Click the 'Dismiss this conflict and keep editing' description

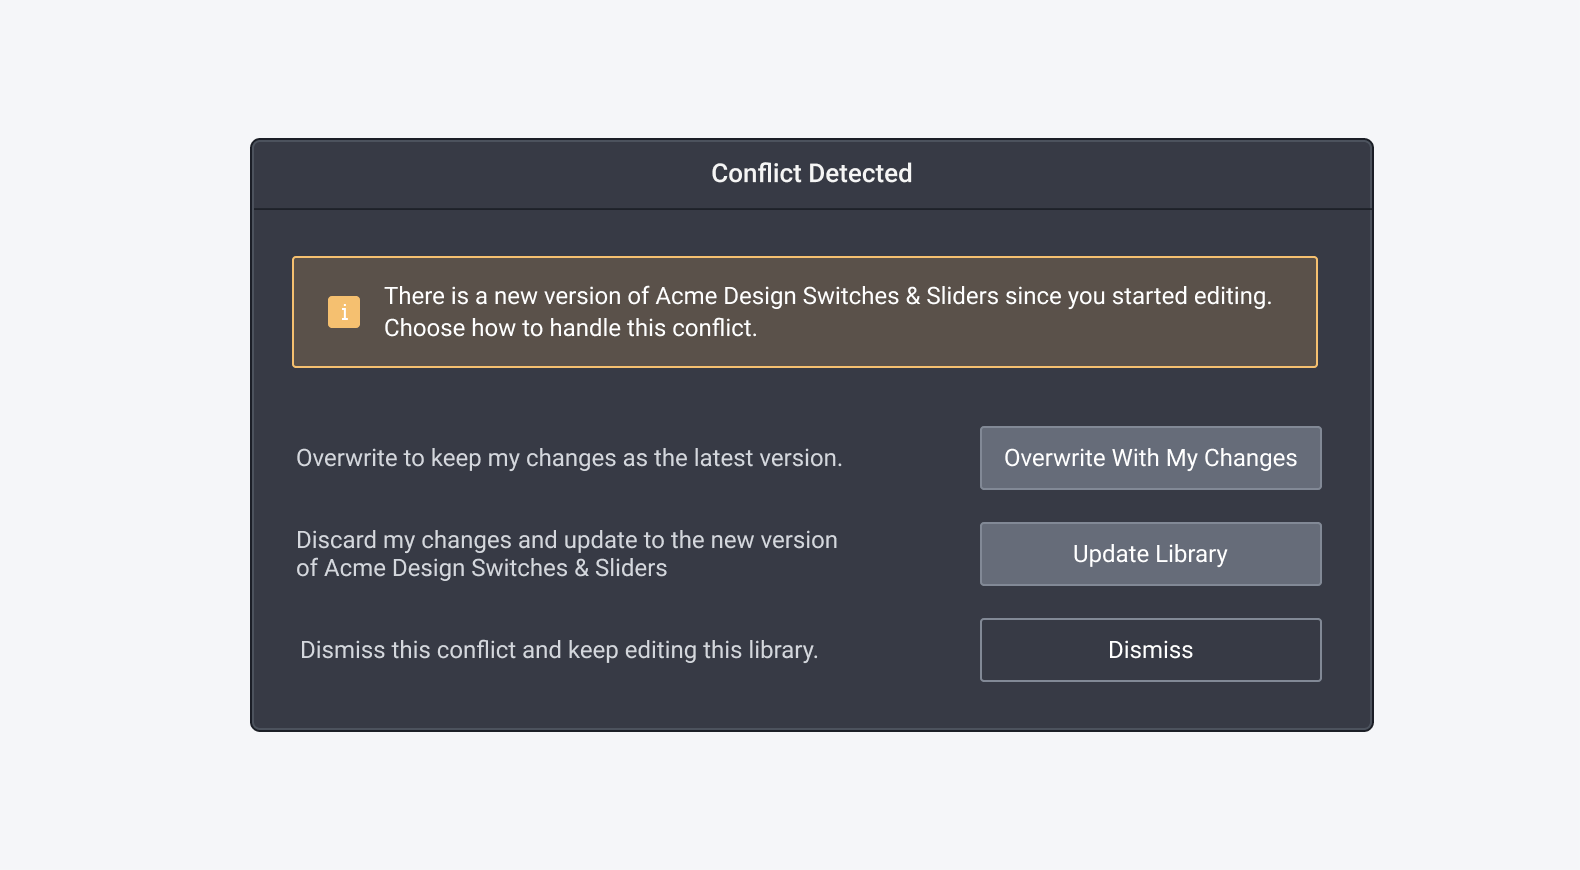[x=559, y=650]
